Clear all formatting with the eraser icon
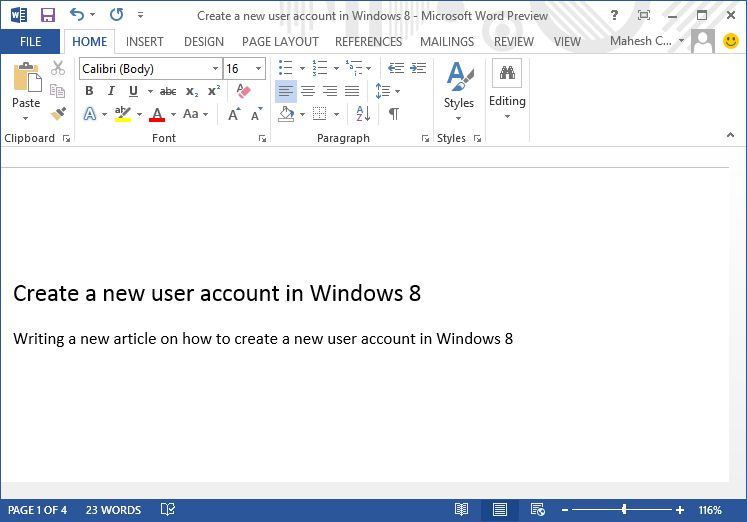This screenshot has width=747, height=522. (243, 91)
